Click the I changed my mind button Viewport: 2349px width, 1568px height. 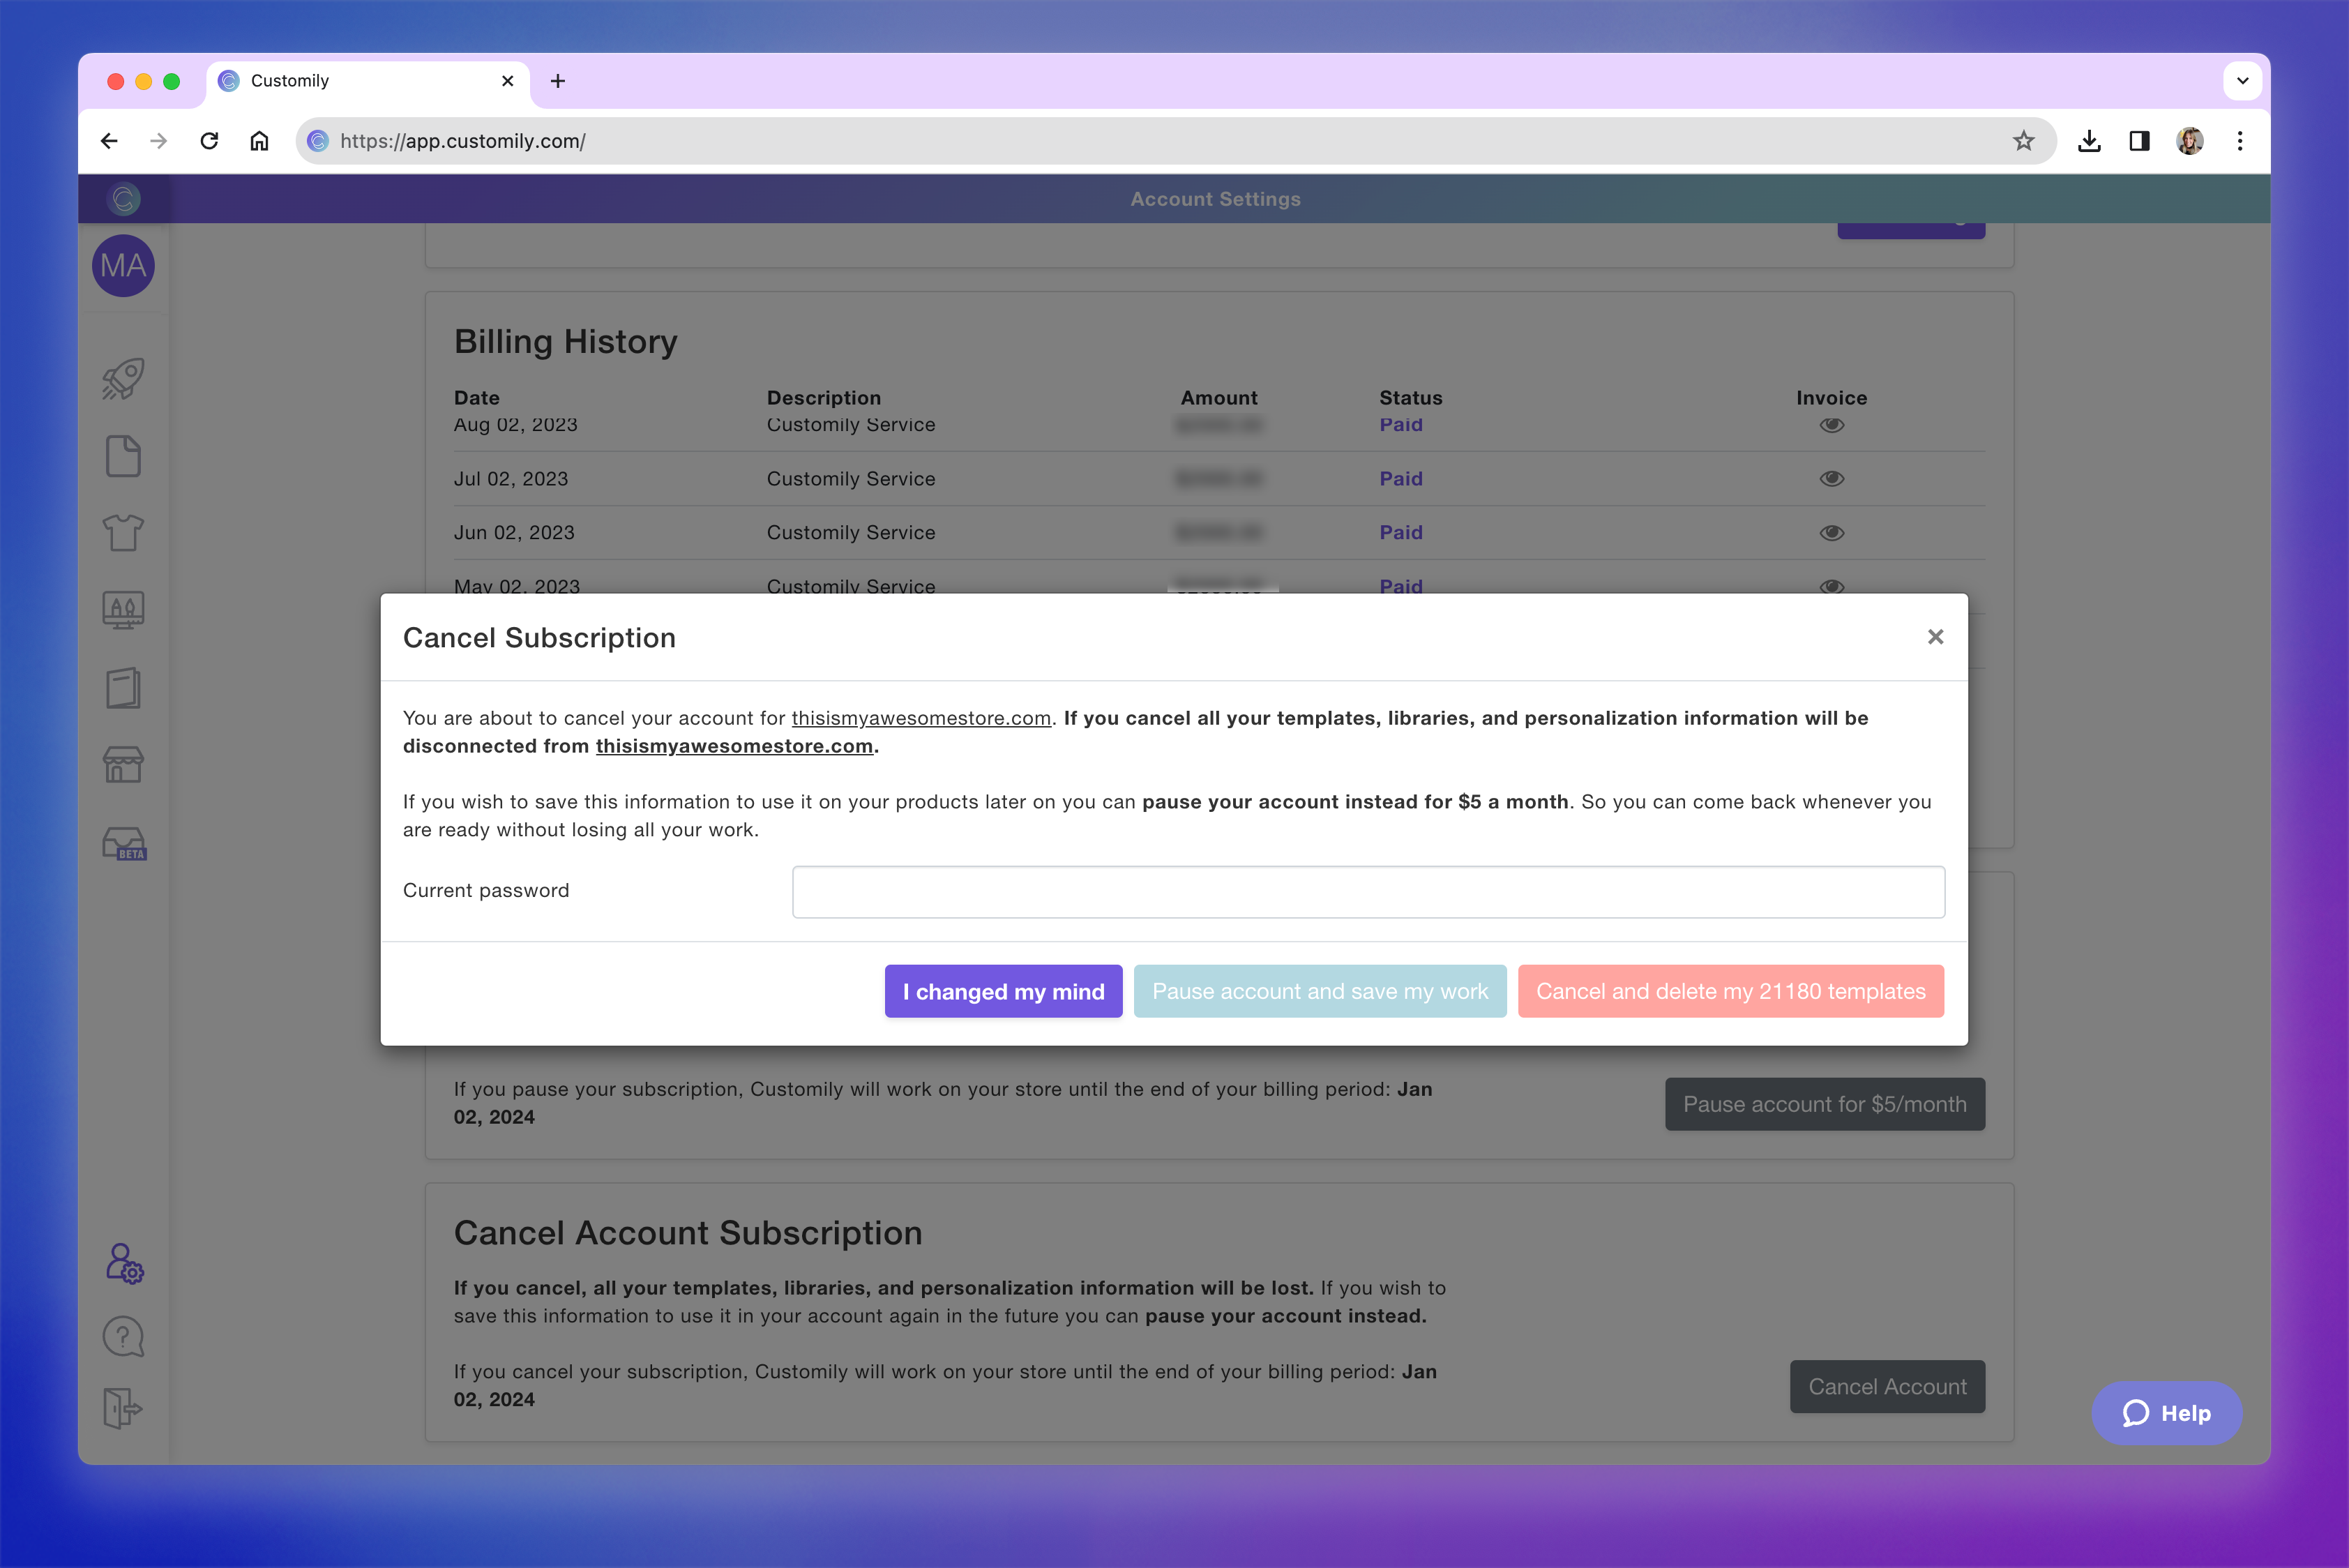tap(1003, 991)
